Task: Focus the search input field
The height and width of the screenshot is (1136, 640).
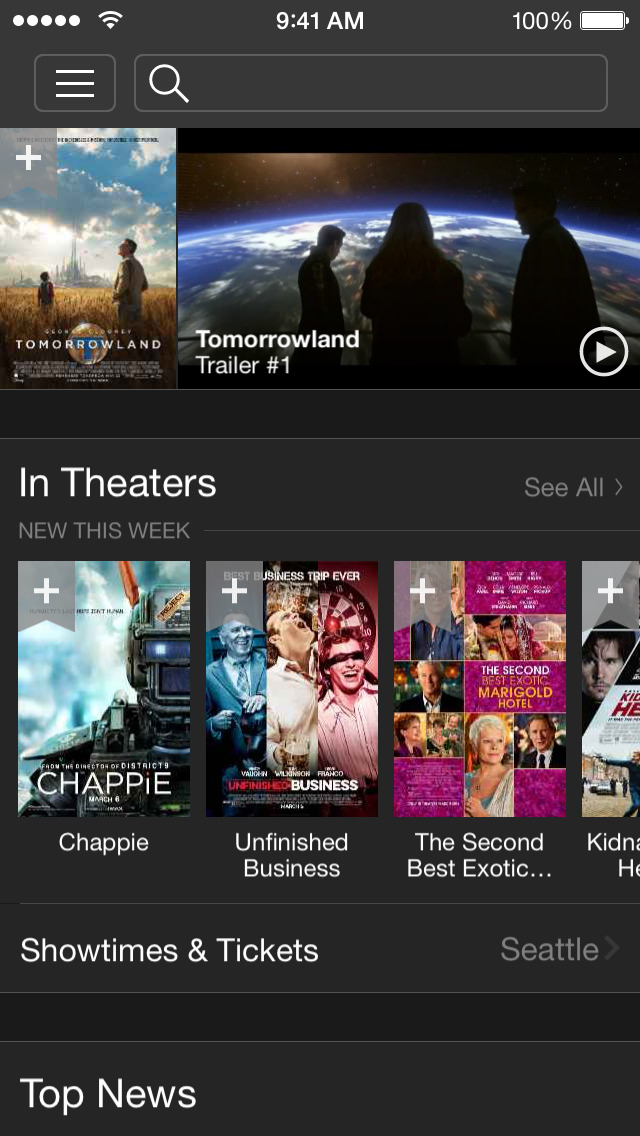Action: pos(370,83)
